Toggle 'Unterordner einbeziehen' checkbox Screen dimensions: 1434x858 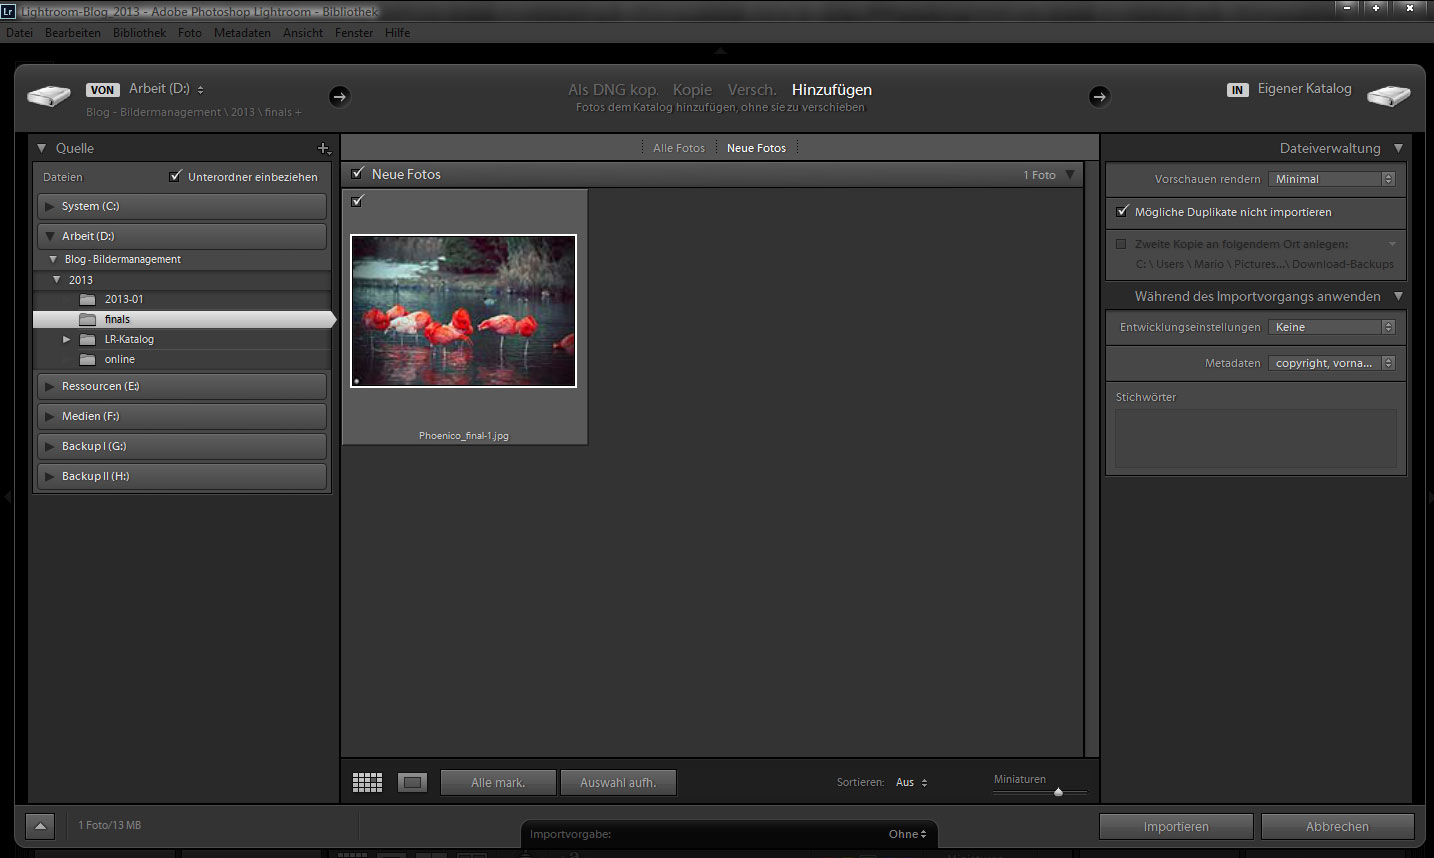(x=176, y=176)
